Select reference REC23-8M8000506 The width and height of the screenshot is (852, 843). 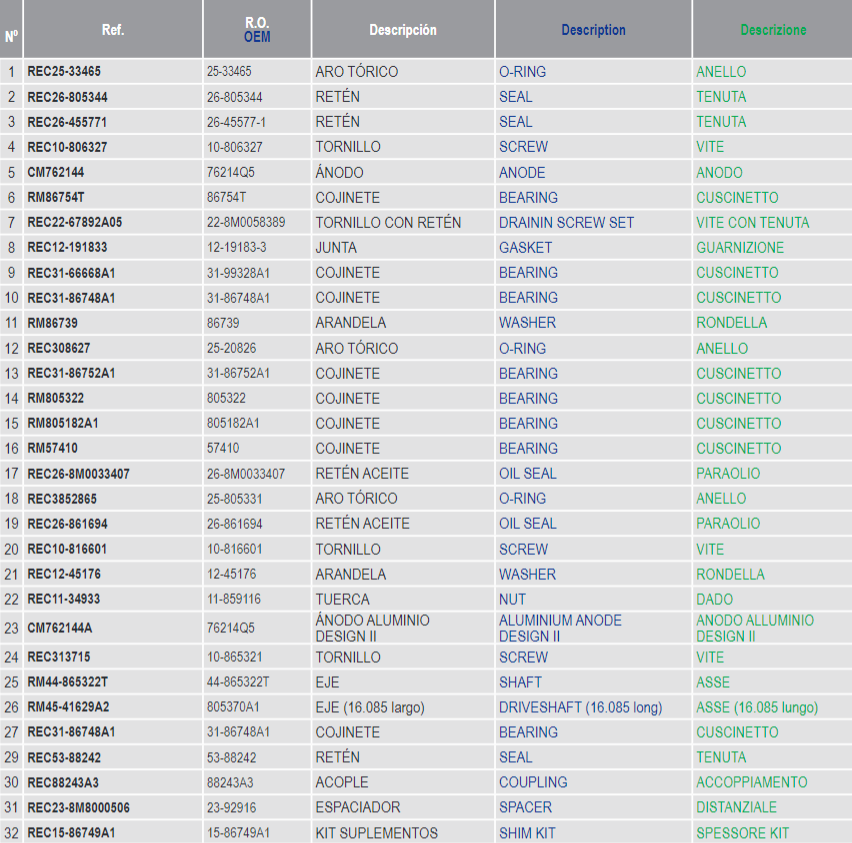click(78, 808)
